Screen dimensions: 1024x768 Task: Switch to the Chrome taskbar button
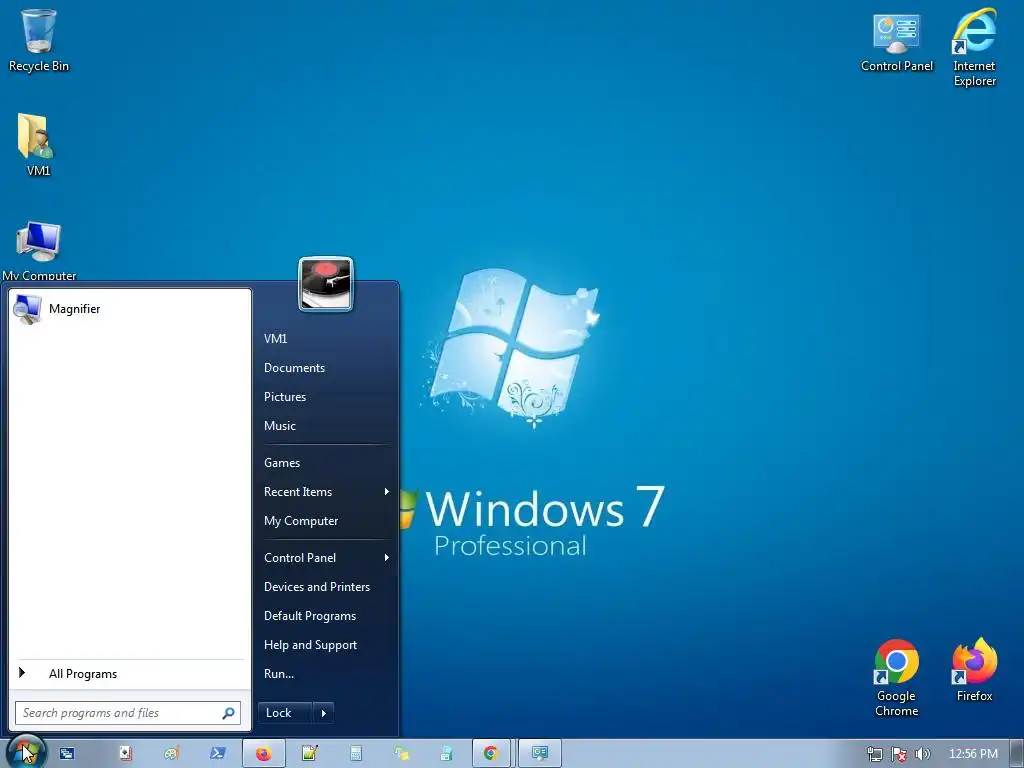tap(491, 754)
